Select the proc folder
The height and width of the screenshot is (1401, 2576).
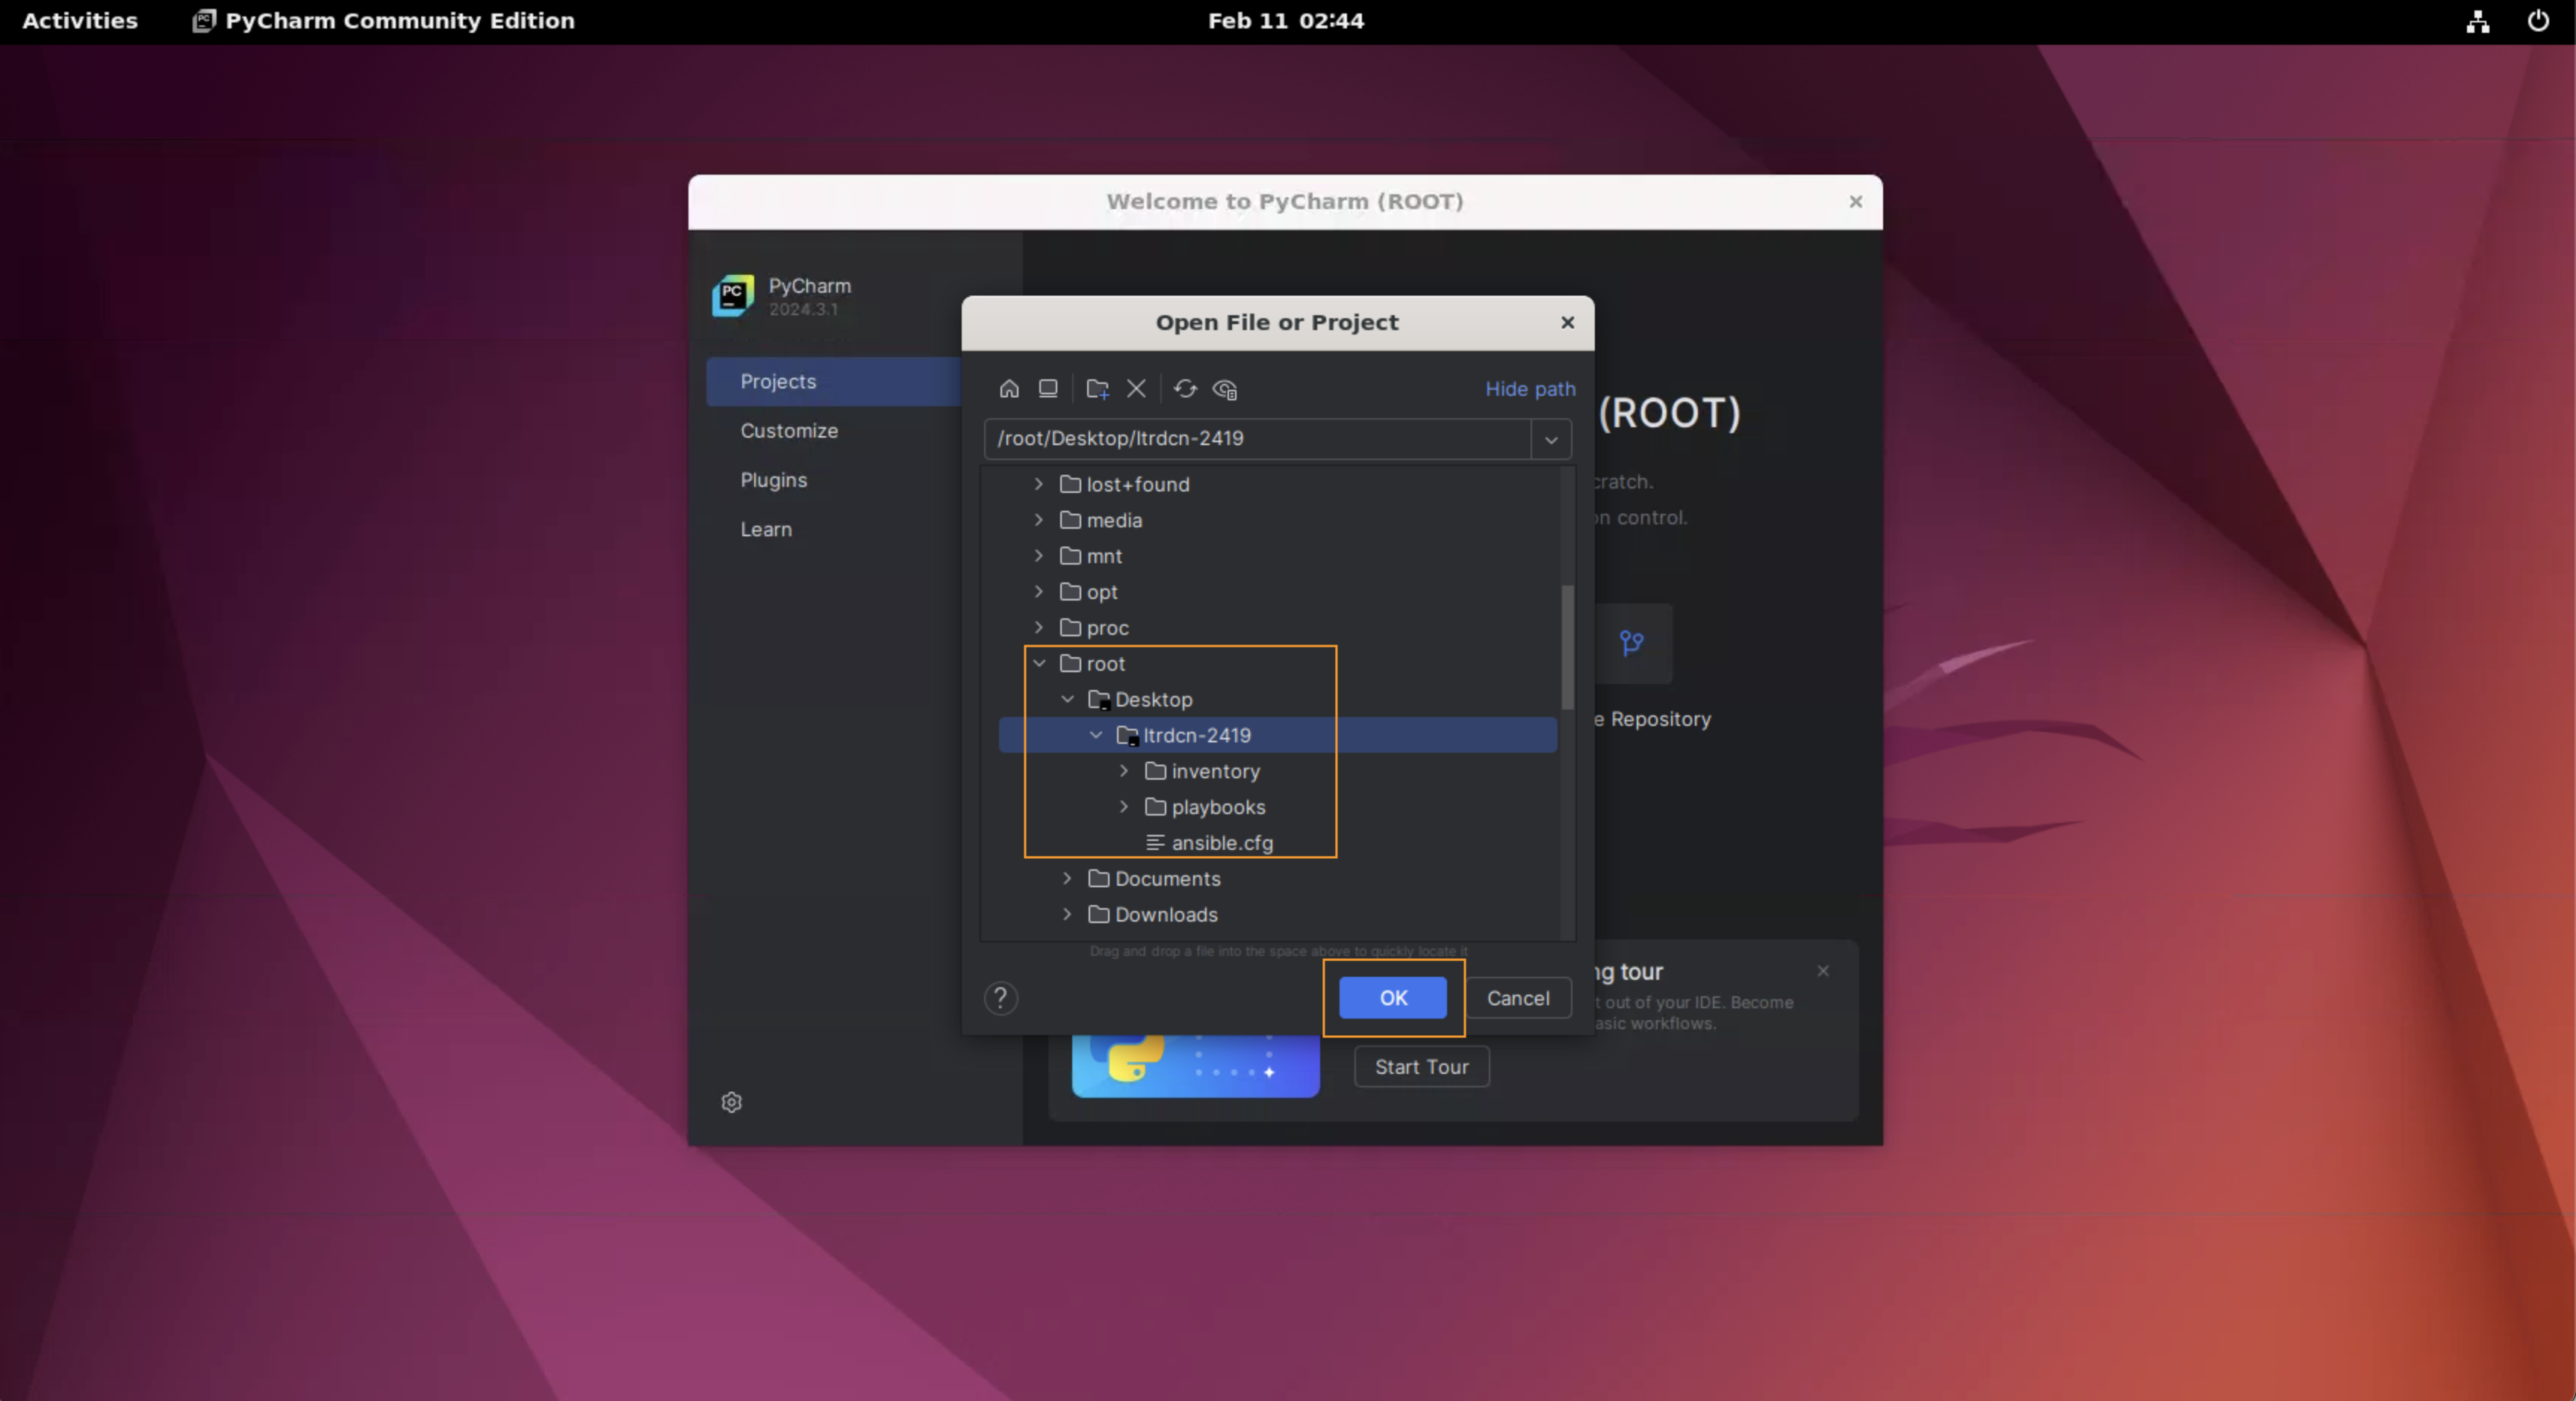pos(1094,628)
